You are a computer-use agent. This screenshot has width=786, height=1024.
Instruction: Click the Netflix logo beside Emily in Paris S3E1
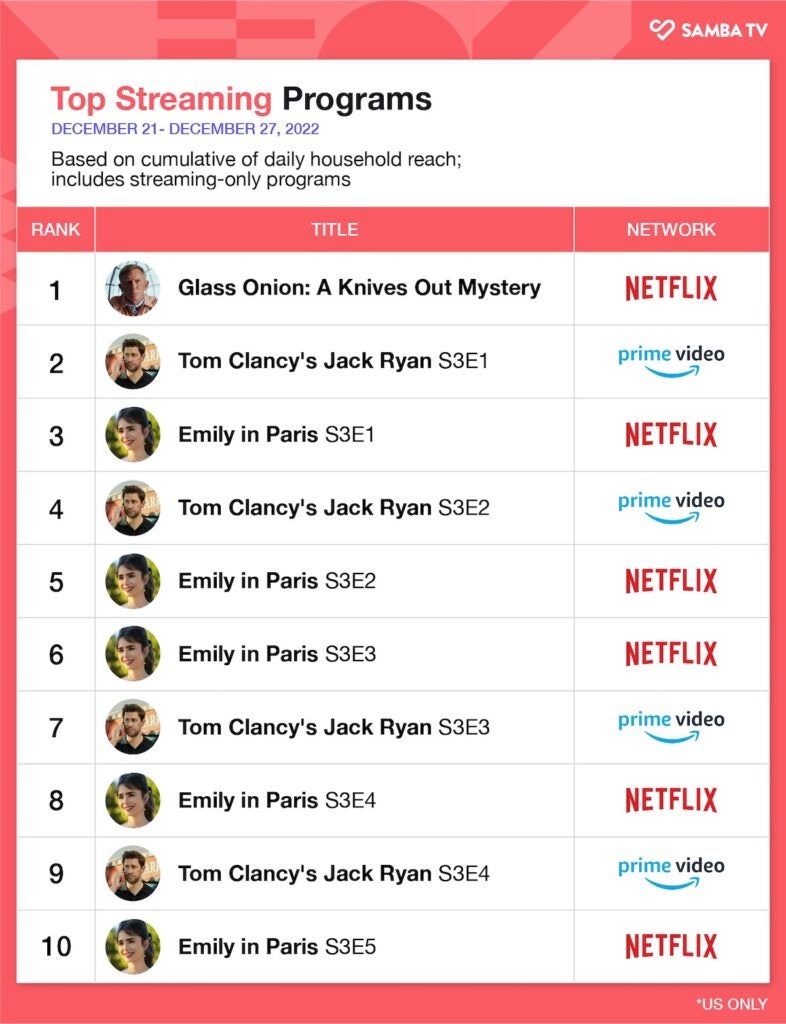pos(671,434)
